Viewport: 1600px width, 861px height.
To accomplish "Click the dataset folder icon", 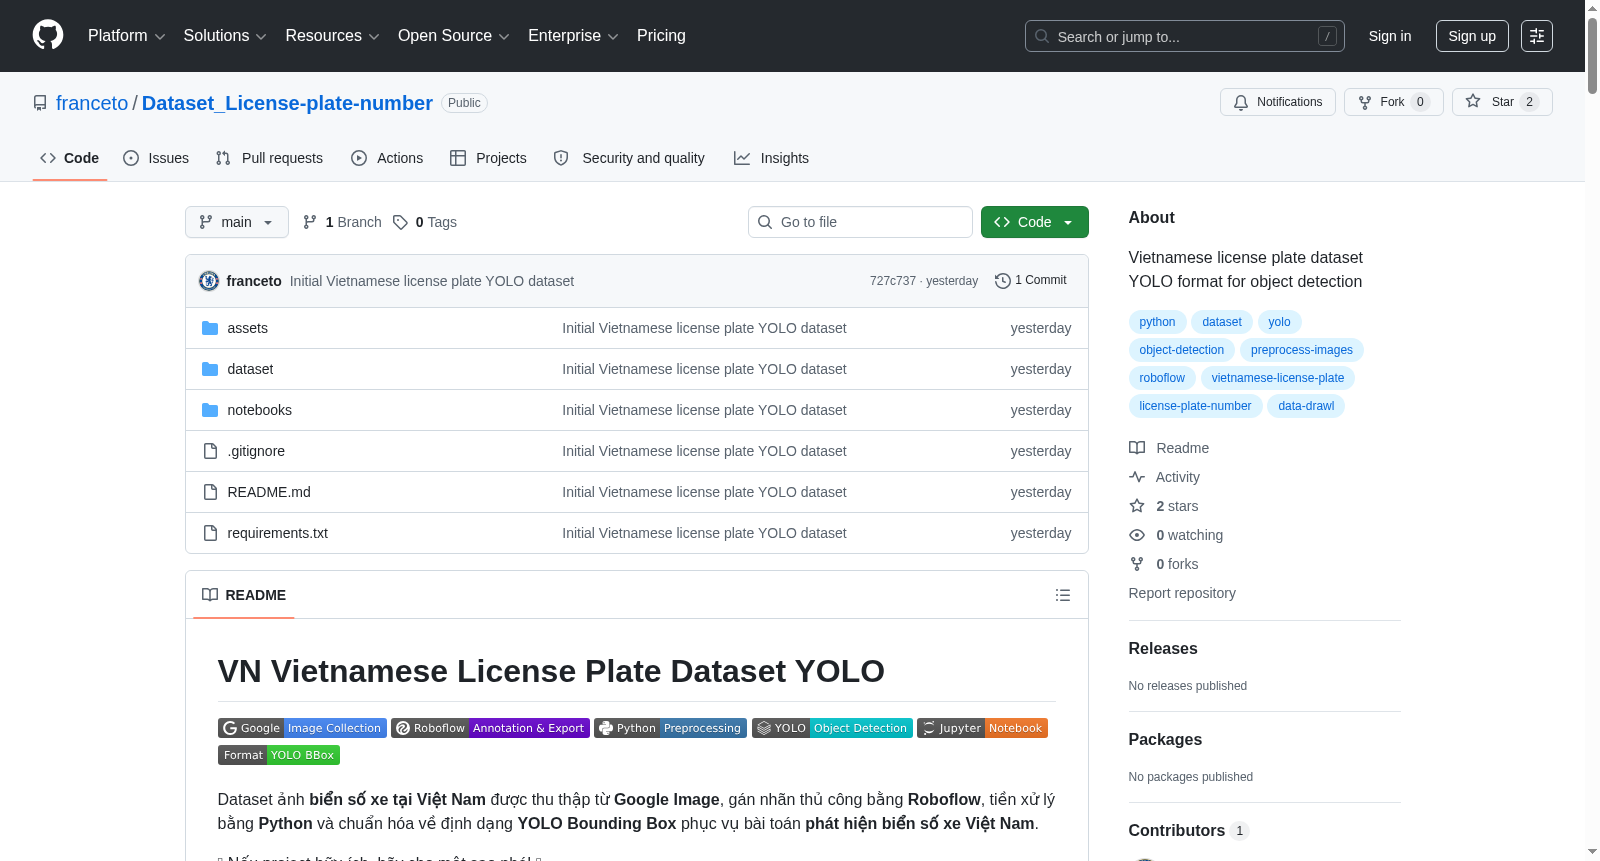I will (x=210, y=369).
